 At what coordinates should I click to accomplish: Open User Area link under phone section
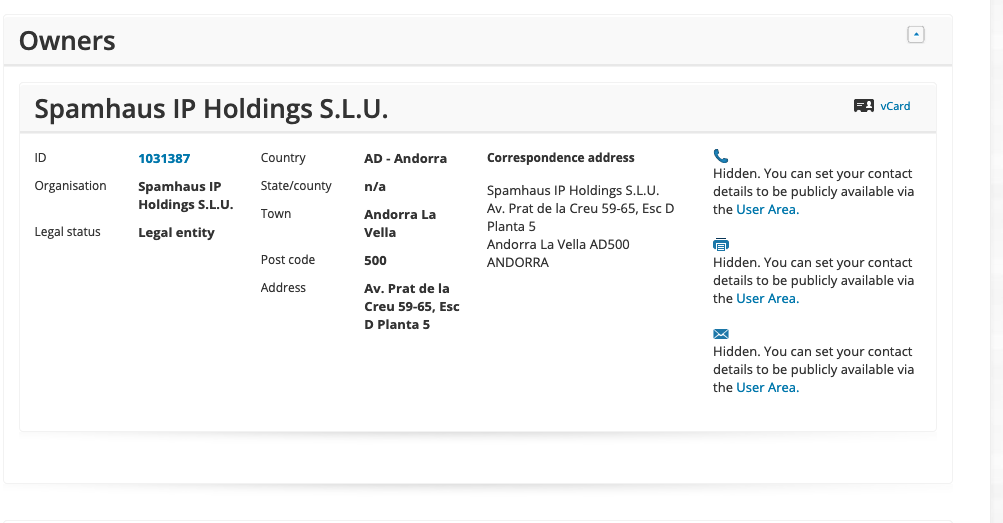coord(768,210)
